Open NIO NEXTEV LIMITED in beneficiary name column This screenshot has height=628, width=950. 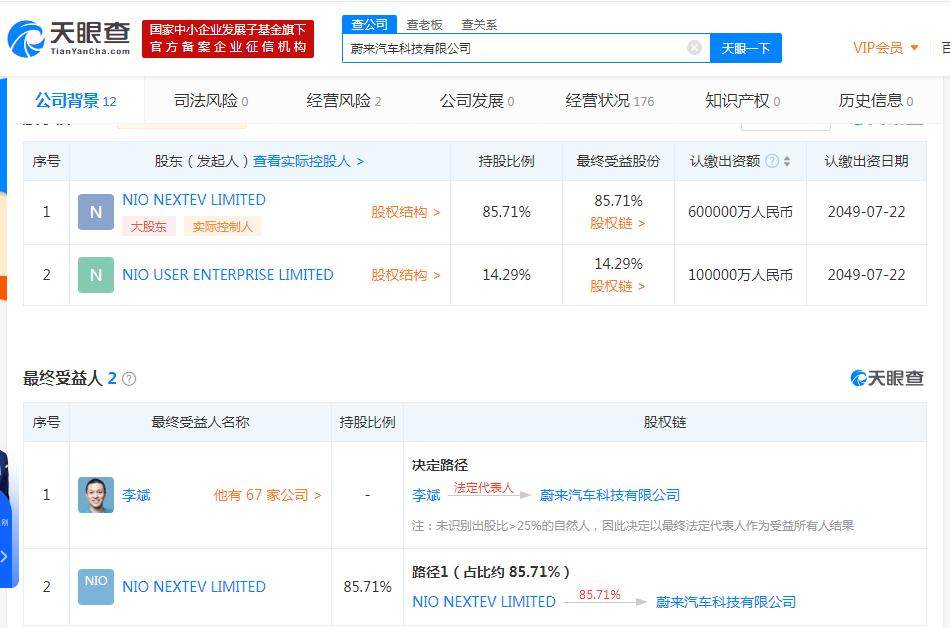point(194,587)
